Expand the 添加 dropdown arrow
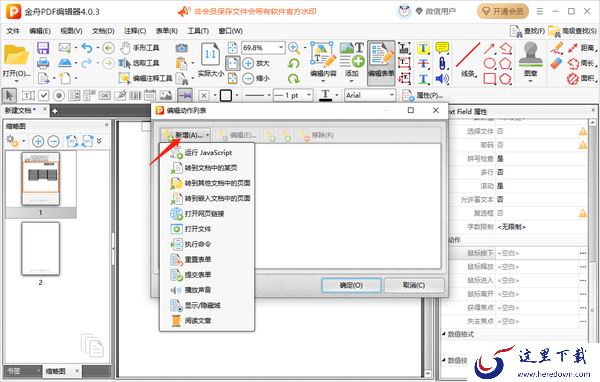This screenshot has height=382, width=600. [352, 81]
